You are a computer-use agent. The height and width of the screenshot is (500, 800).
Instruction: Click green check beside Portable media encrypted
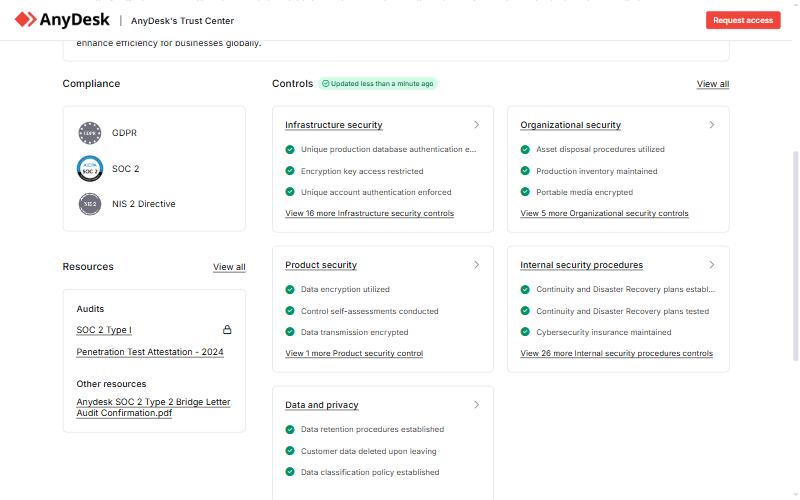point(525,192)
